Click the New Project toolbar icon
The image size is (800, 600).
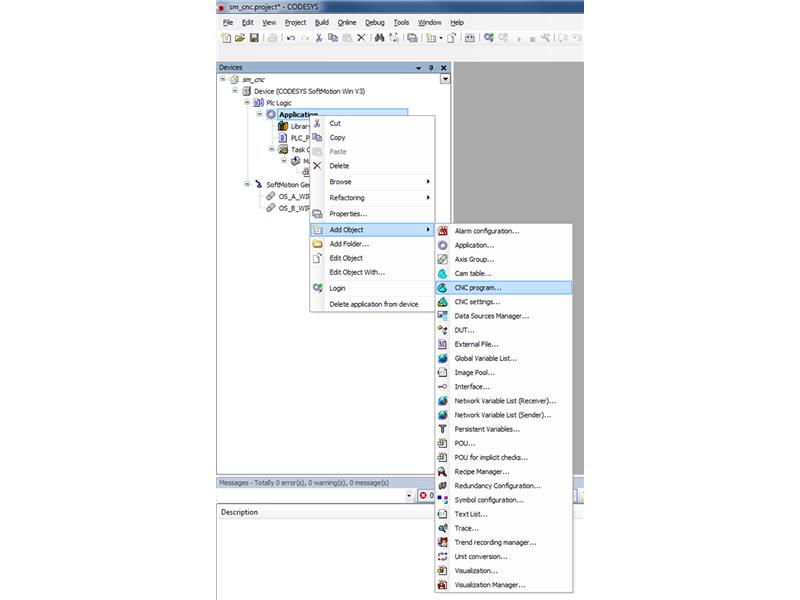click(x=226, y=38)
